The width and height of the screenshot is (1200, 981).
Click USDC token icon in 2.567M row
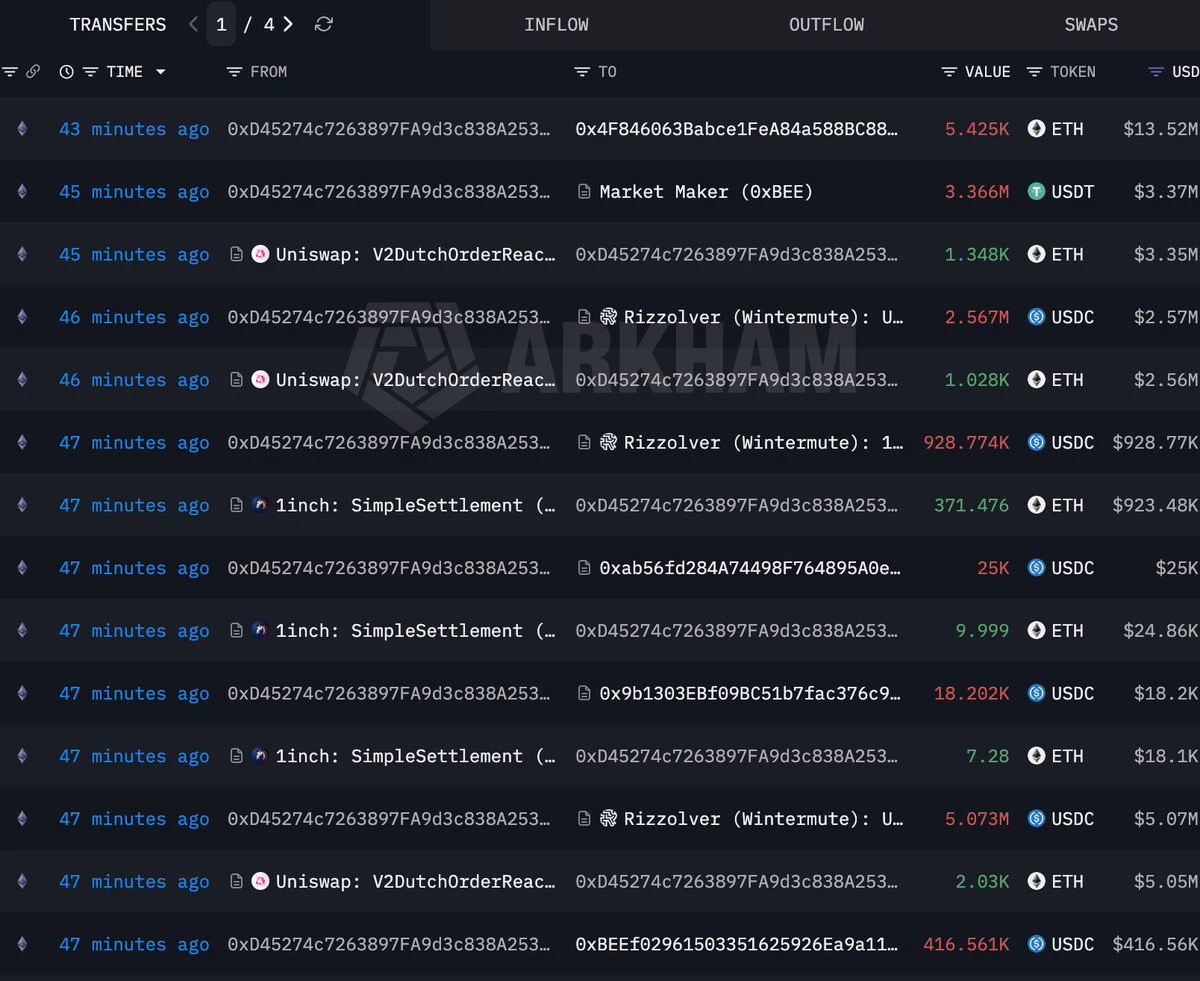(1036, 317)
